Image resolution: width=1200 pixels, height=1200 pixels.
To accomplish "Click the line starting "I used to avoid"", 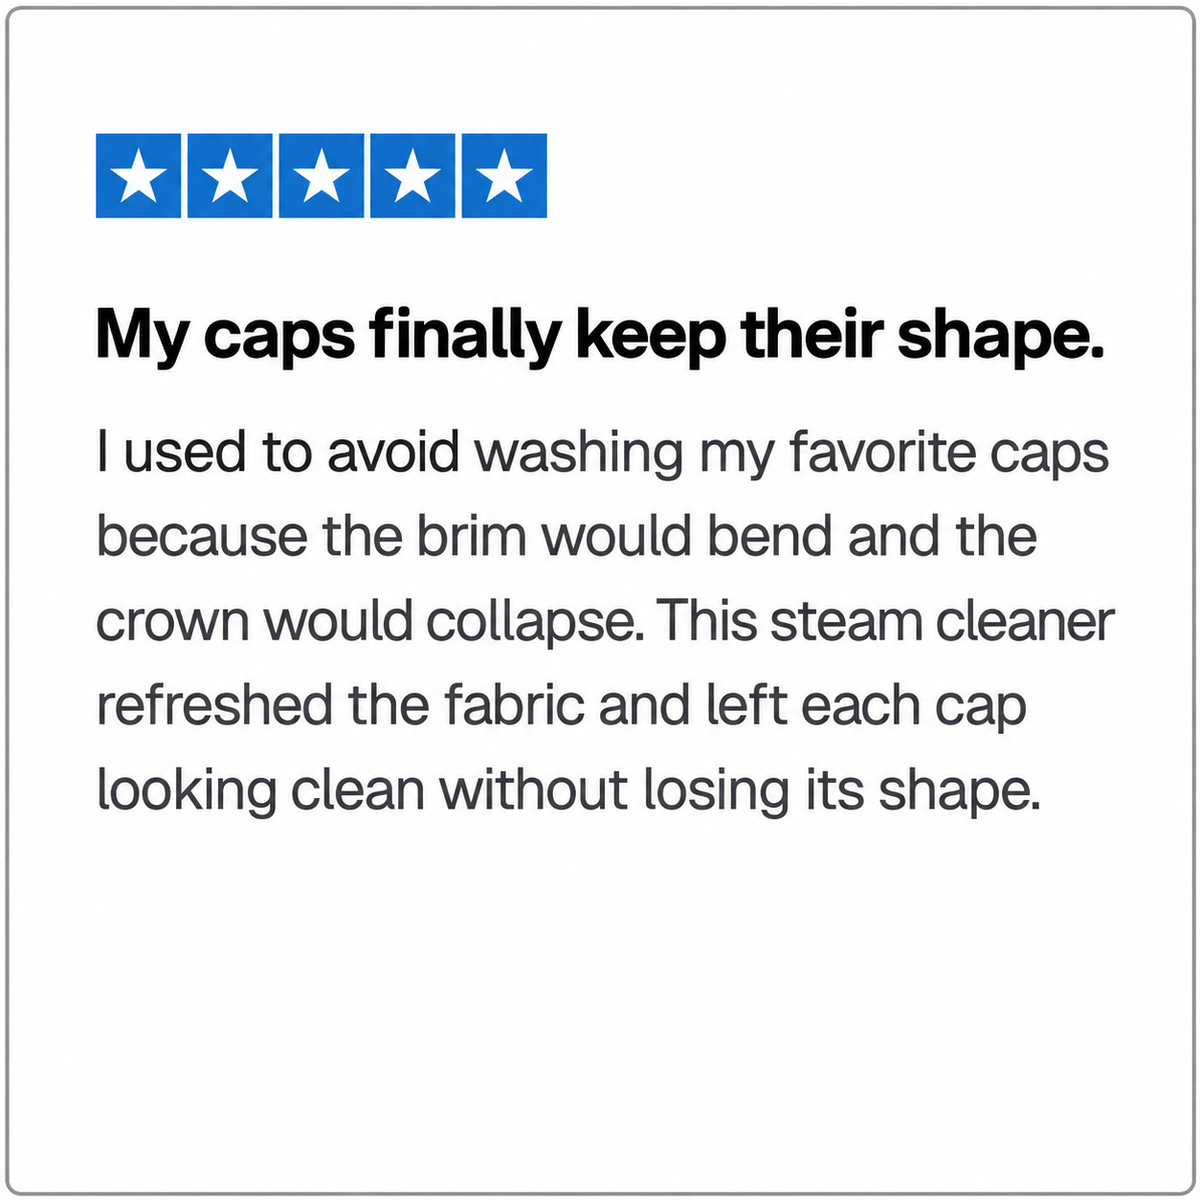I will coord(603,454).
